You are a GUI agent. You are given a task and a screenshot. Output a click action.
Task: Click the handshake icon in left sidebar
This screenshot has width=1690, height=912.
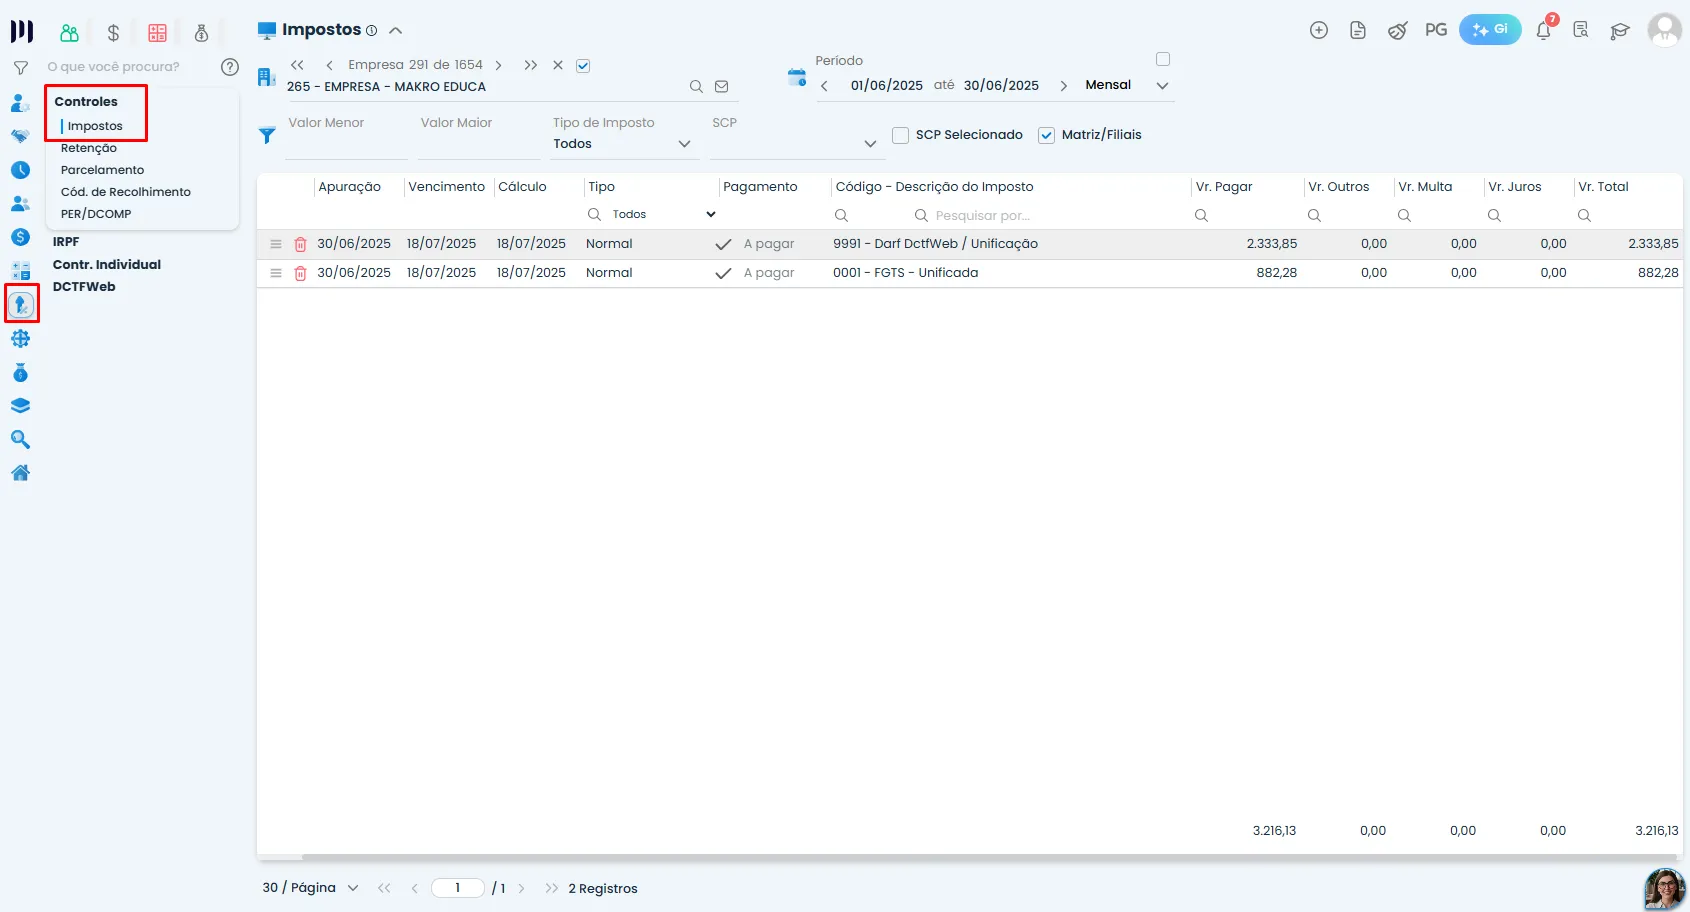tap(20, 136)
